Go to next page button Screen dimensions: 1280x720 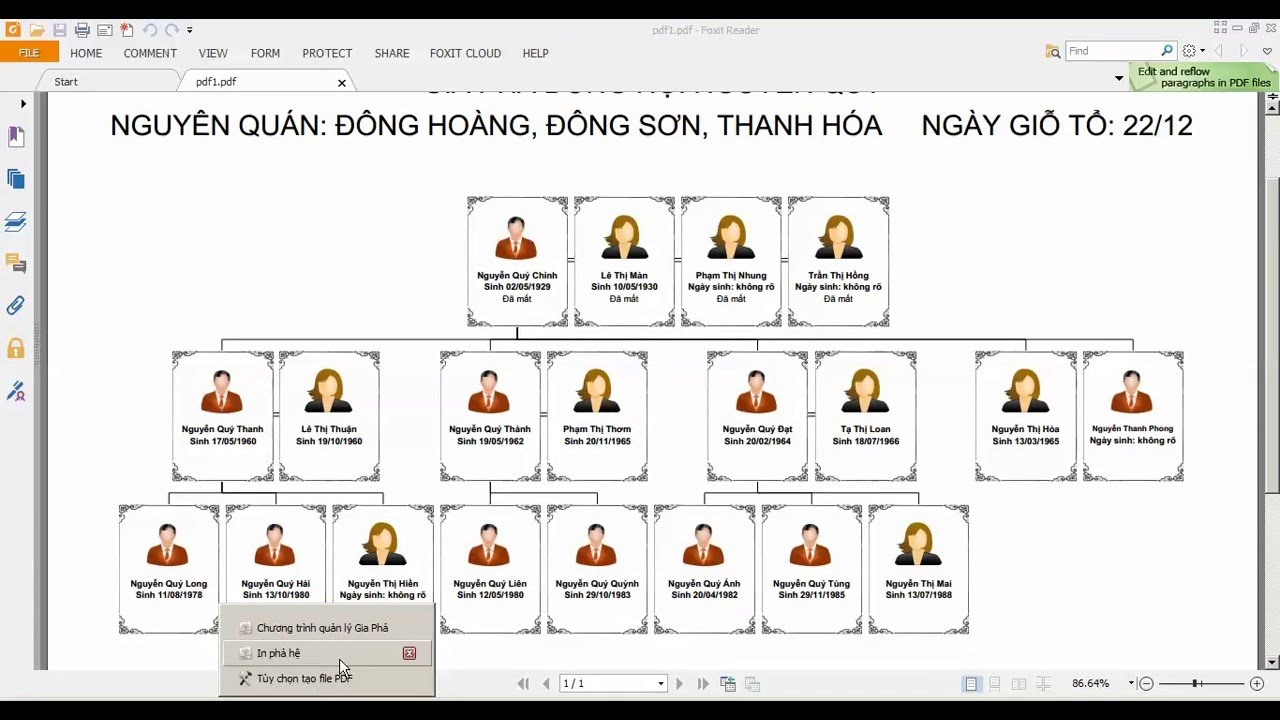(680, 684)
